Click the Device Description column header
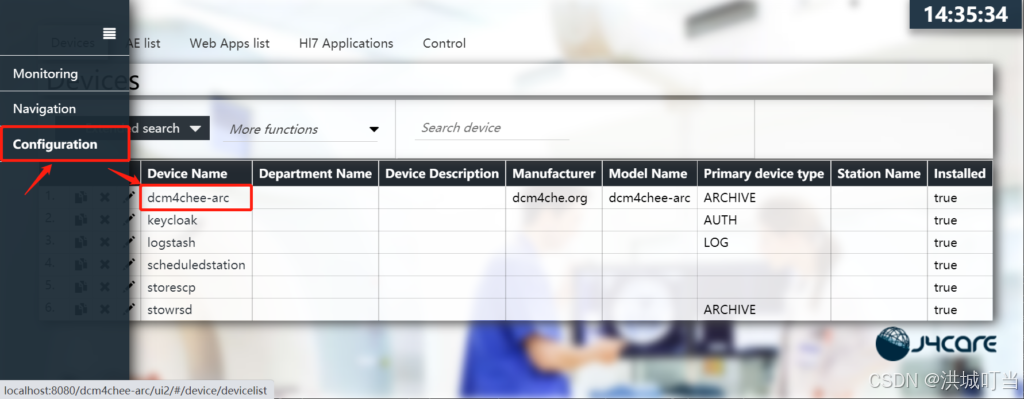This screenshot has height=399, width=1024. pyautogui.click(x=442, y=174)
